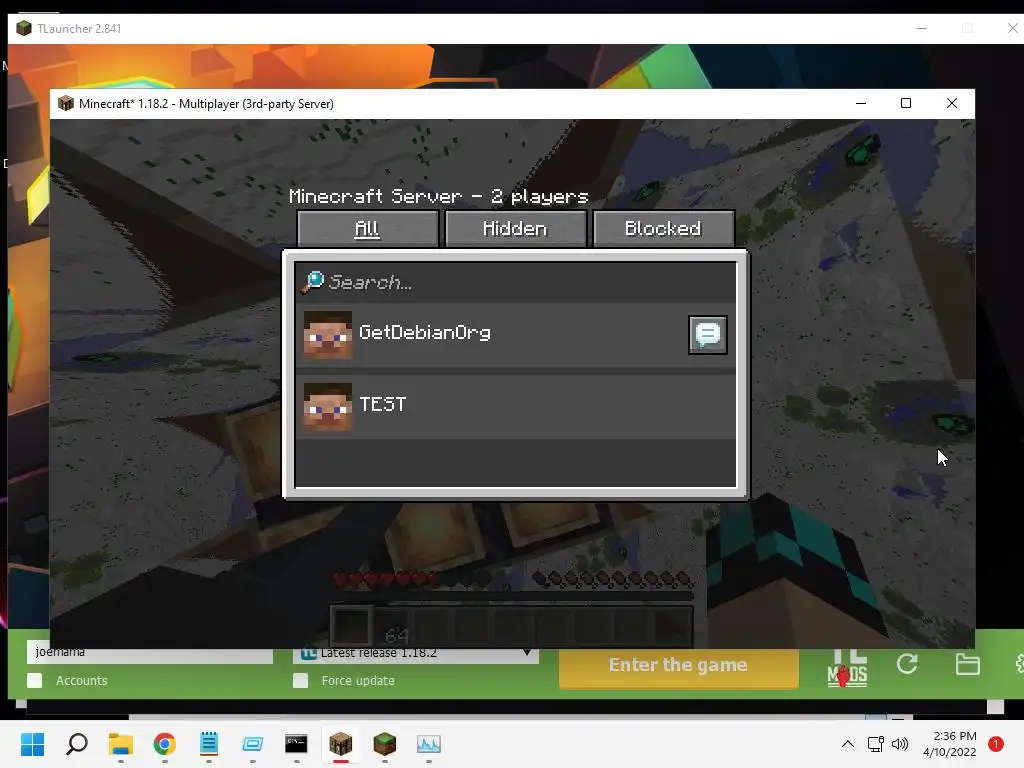
Task: Open the volume tray icon
Action: click(900, 744)
